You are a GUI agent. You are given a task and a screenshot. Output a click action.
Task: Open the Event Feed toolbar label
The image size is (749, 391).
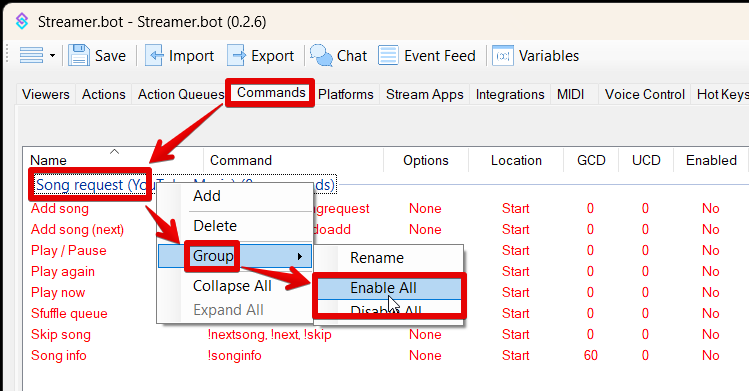[x=439, y=56]
